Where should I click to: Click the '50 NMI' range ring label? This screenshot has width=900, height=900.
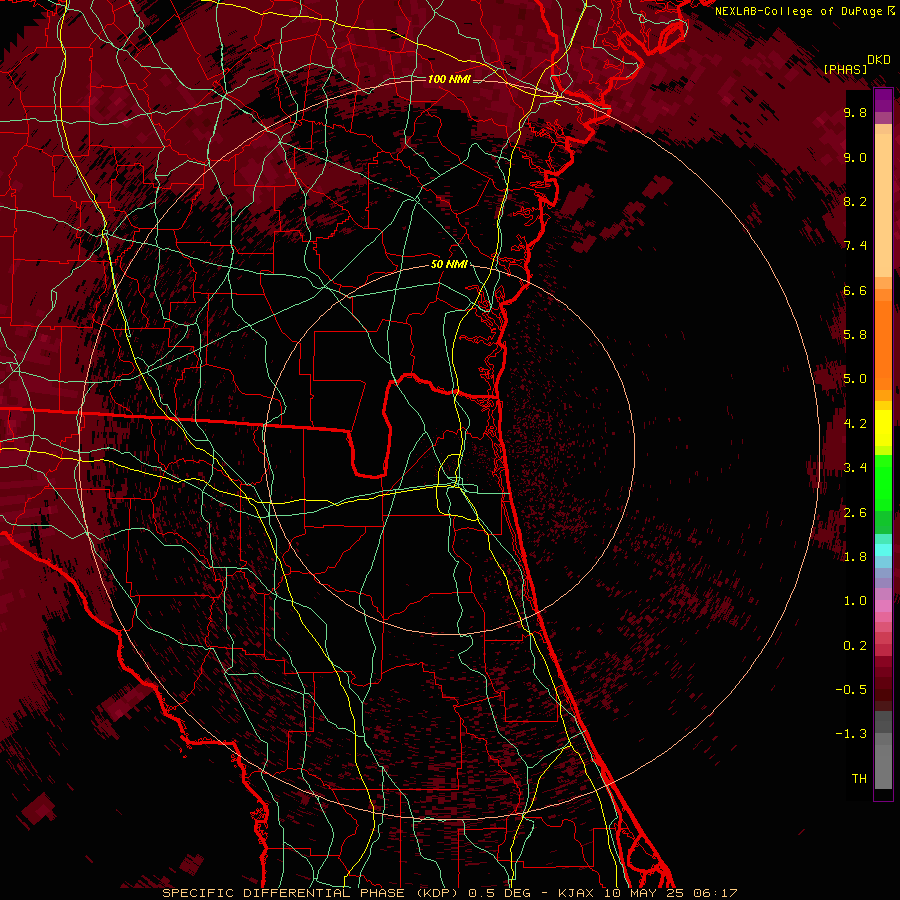pyautogui.click(x=449, y=264)
